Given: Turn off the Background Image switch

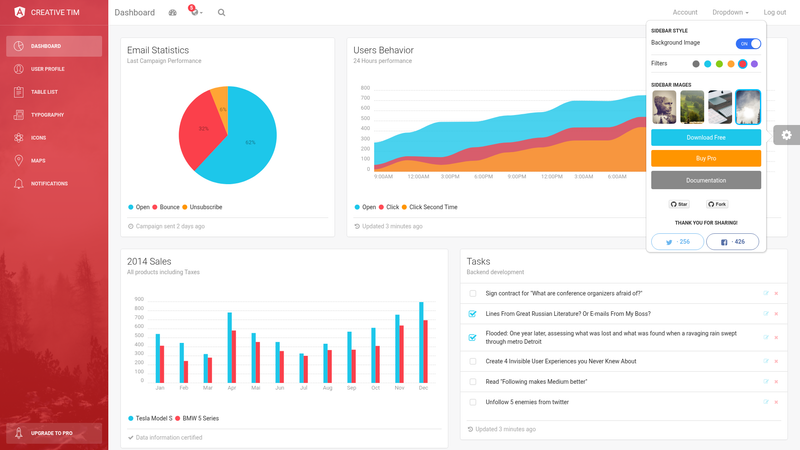Looking at the screenshot, I should pyautogui.click(x=748, y=44).
